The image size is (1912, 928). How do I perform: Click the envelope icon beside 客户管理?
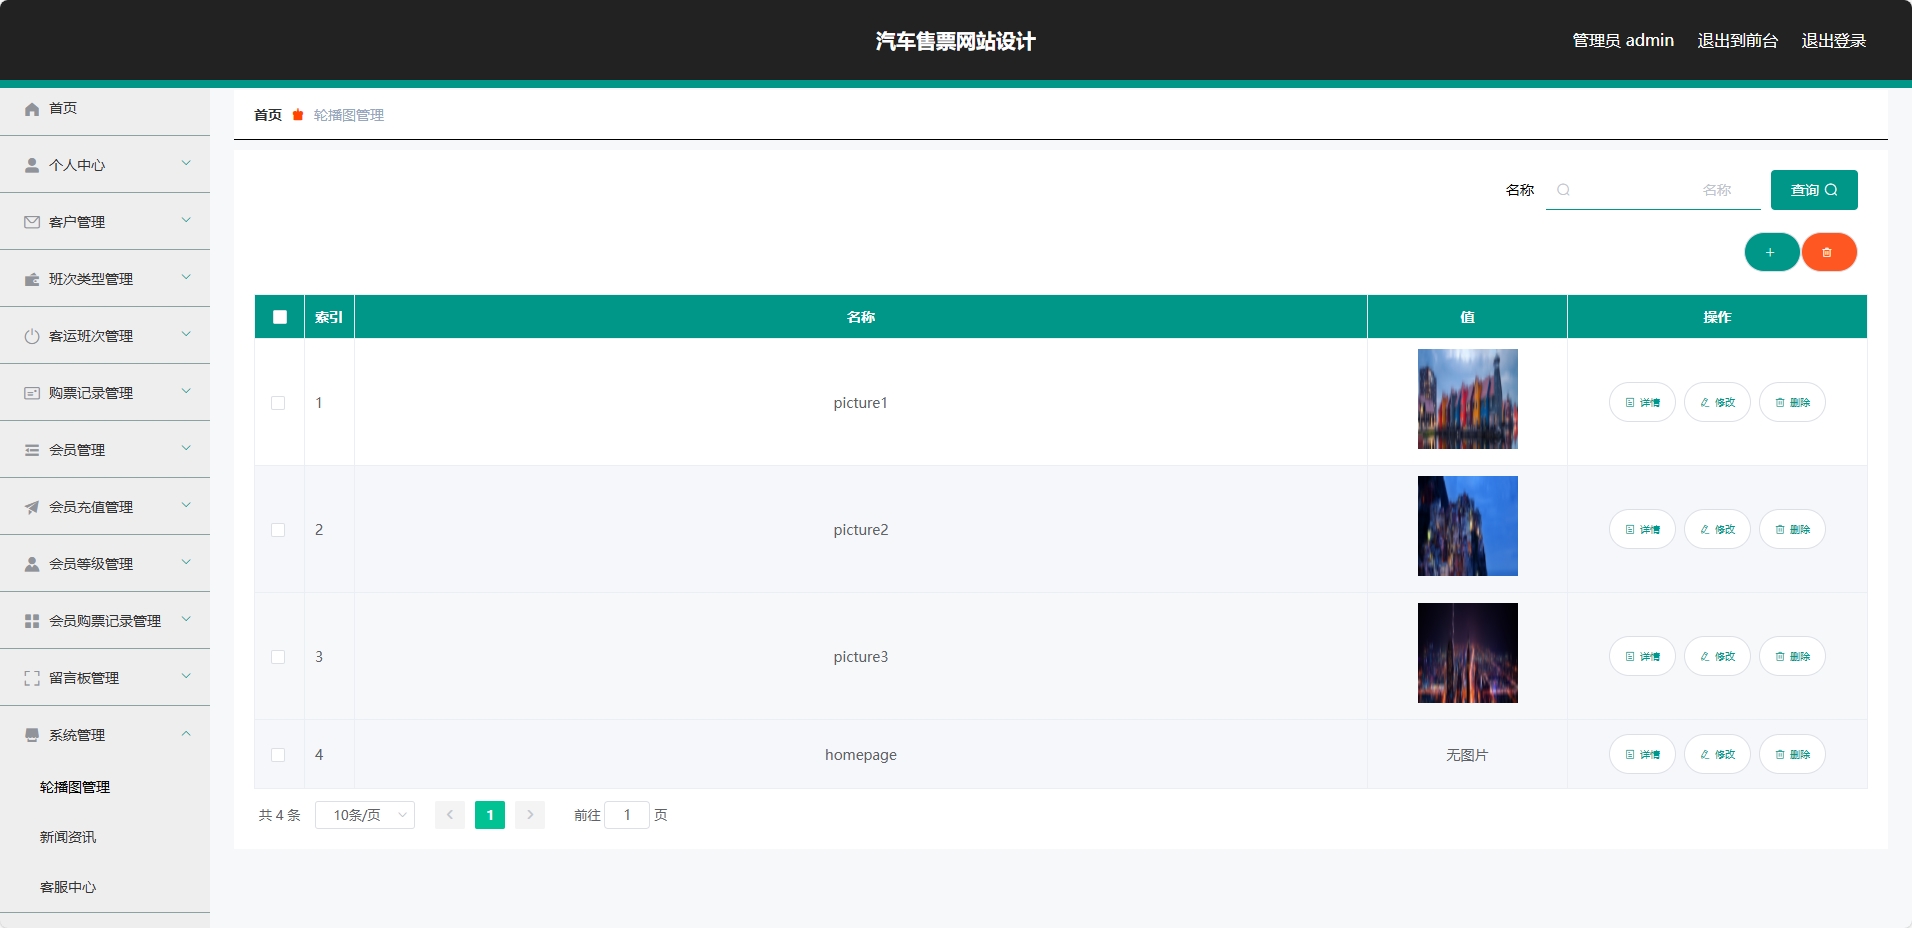tap(32, 222)
